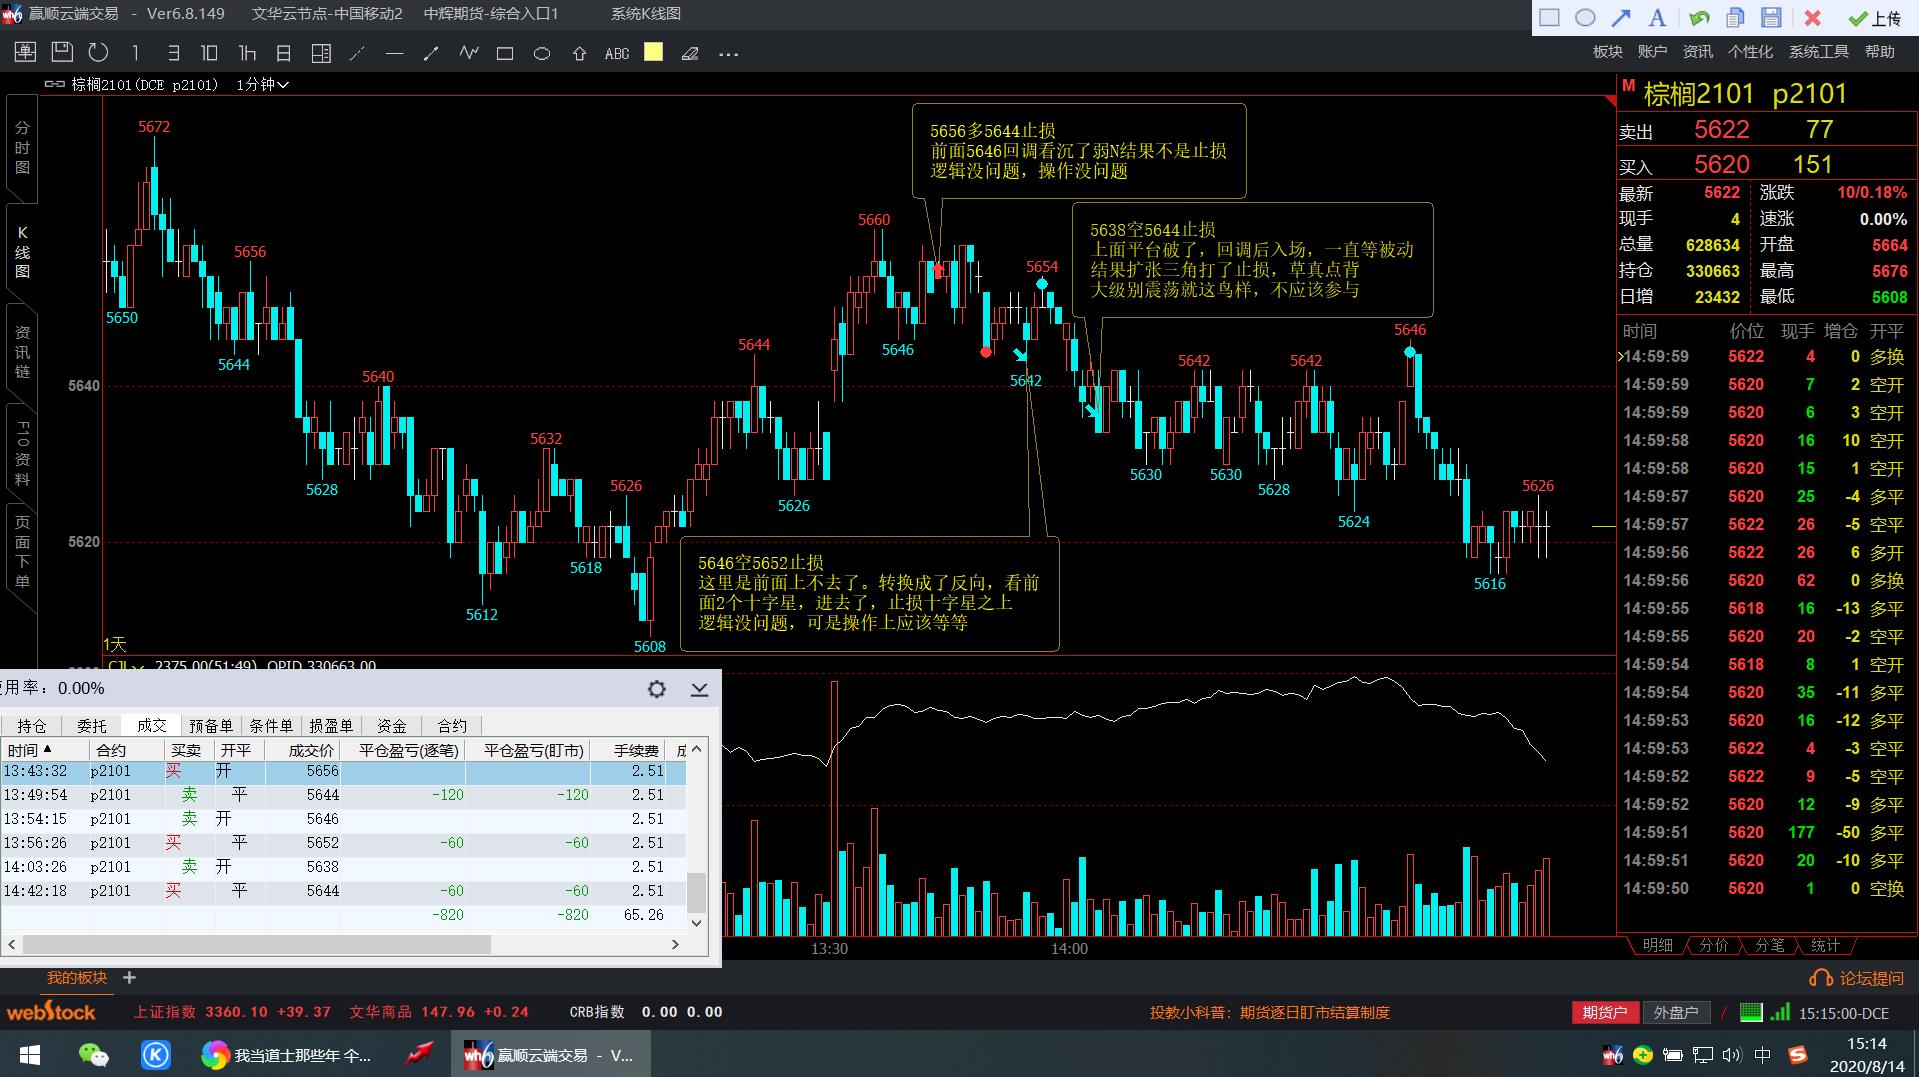Select the up-arrow marker tool
The width and height of the screenshot is (1919, 1077).
click(579, 54)
